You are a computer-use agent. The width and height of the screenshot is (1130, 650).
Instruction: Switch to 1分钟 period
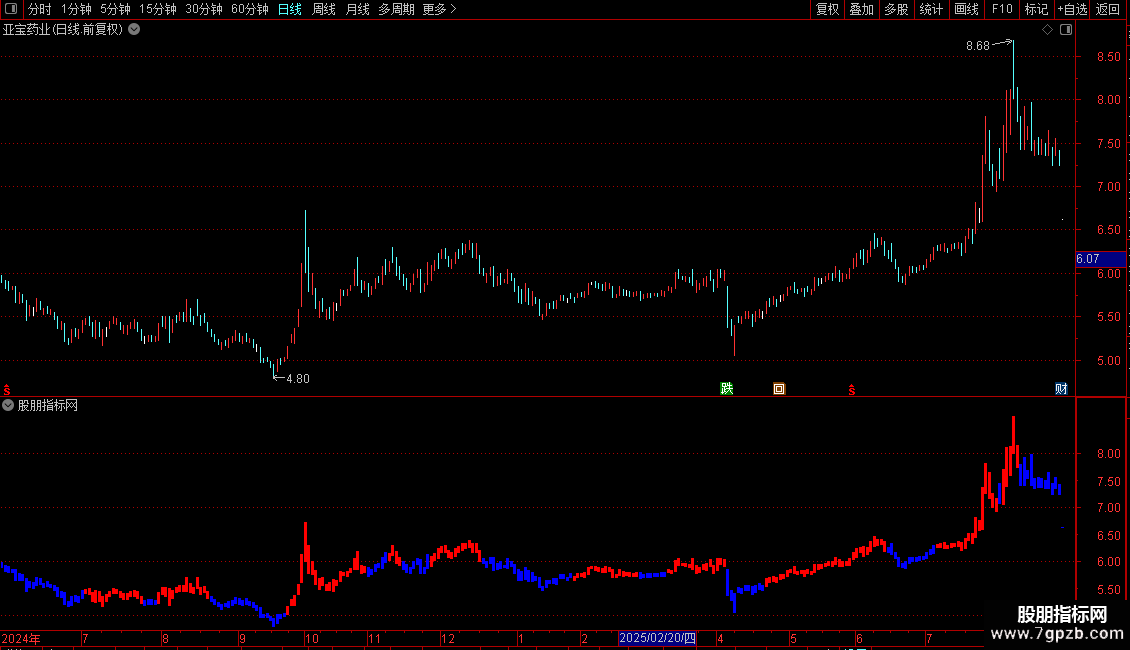(76, 9)
